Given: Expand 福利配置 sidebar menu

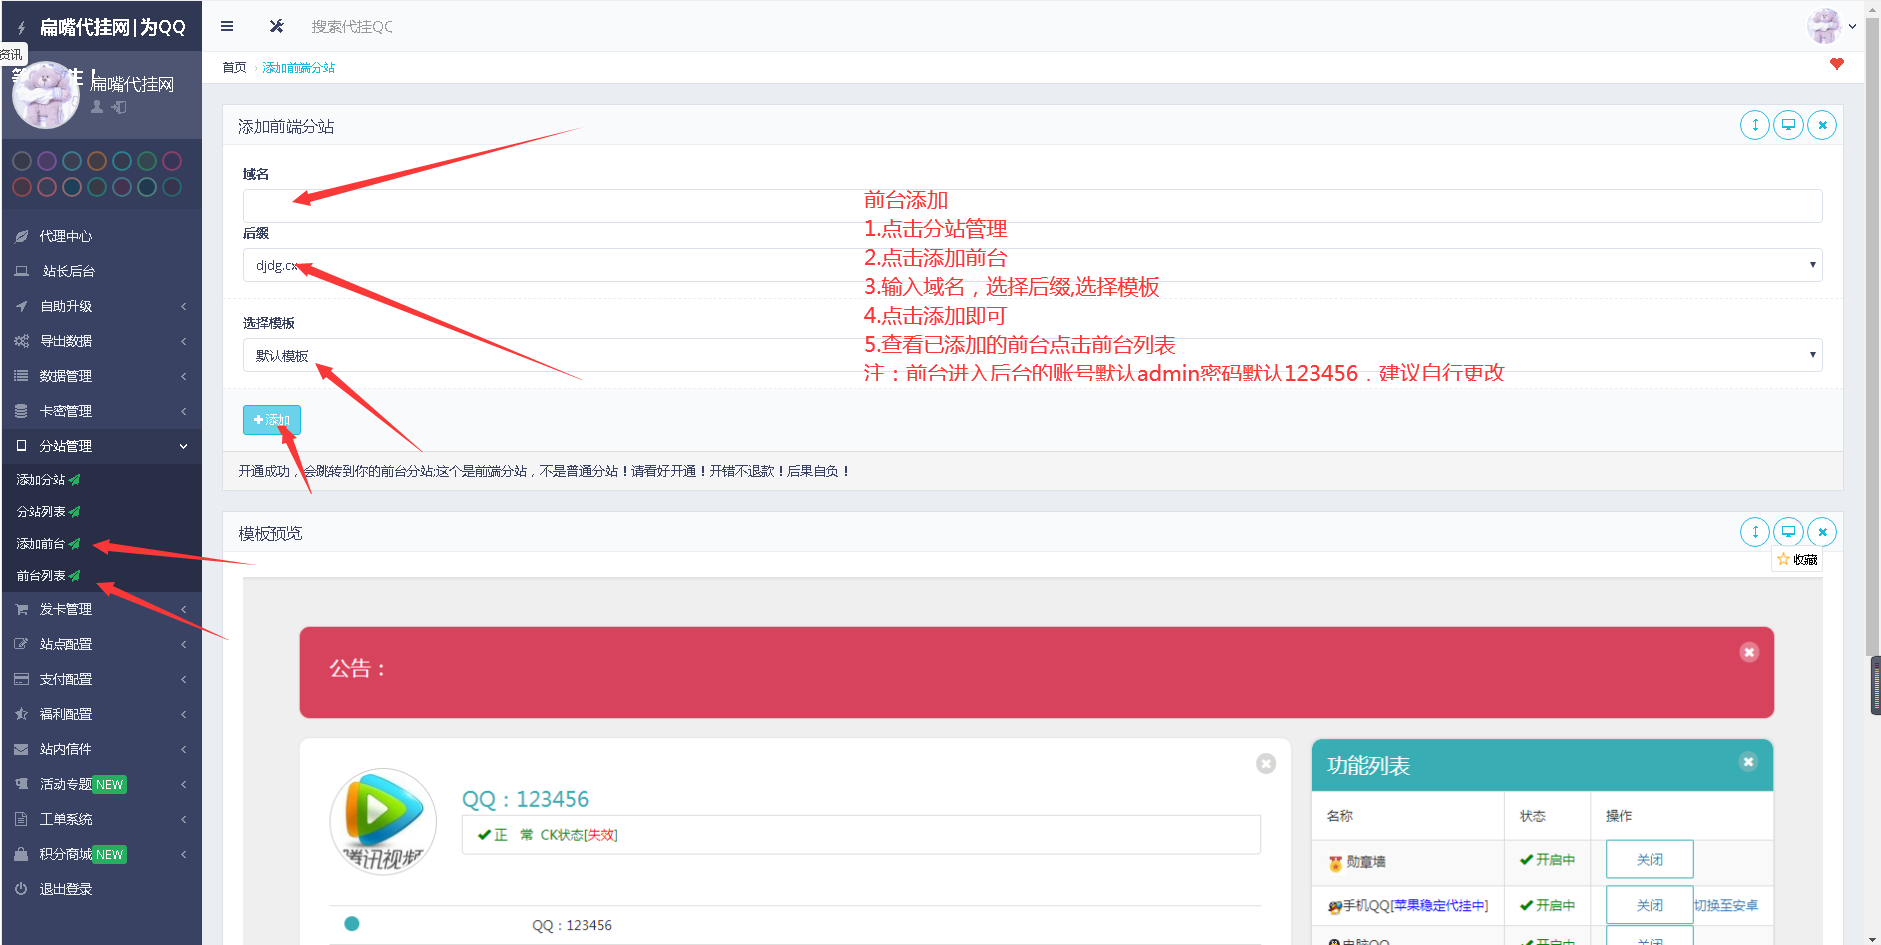Looking at the screenshot, I should point(101,714).
